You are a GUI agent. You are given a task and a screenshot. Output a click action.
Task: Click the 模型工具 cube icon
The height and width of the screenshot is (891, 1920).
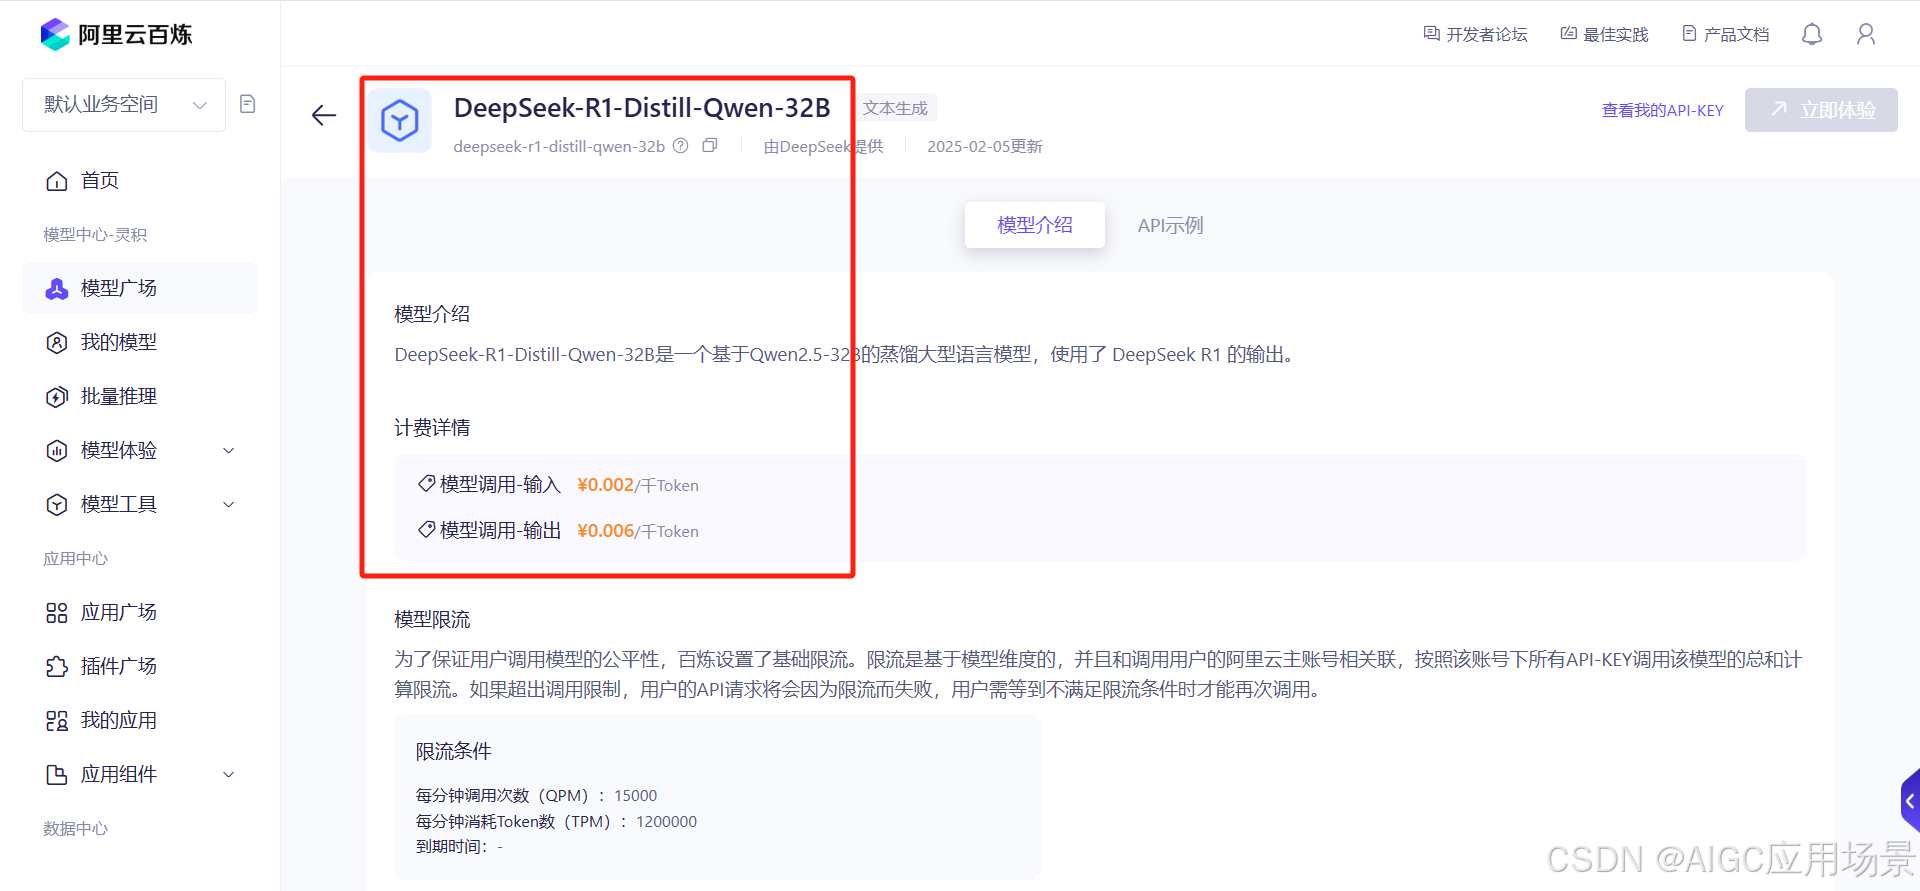coord(57,505)
